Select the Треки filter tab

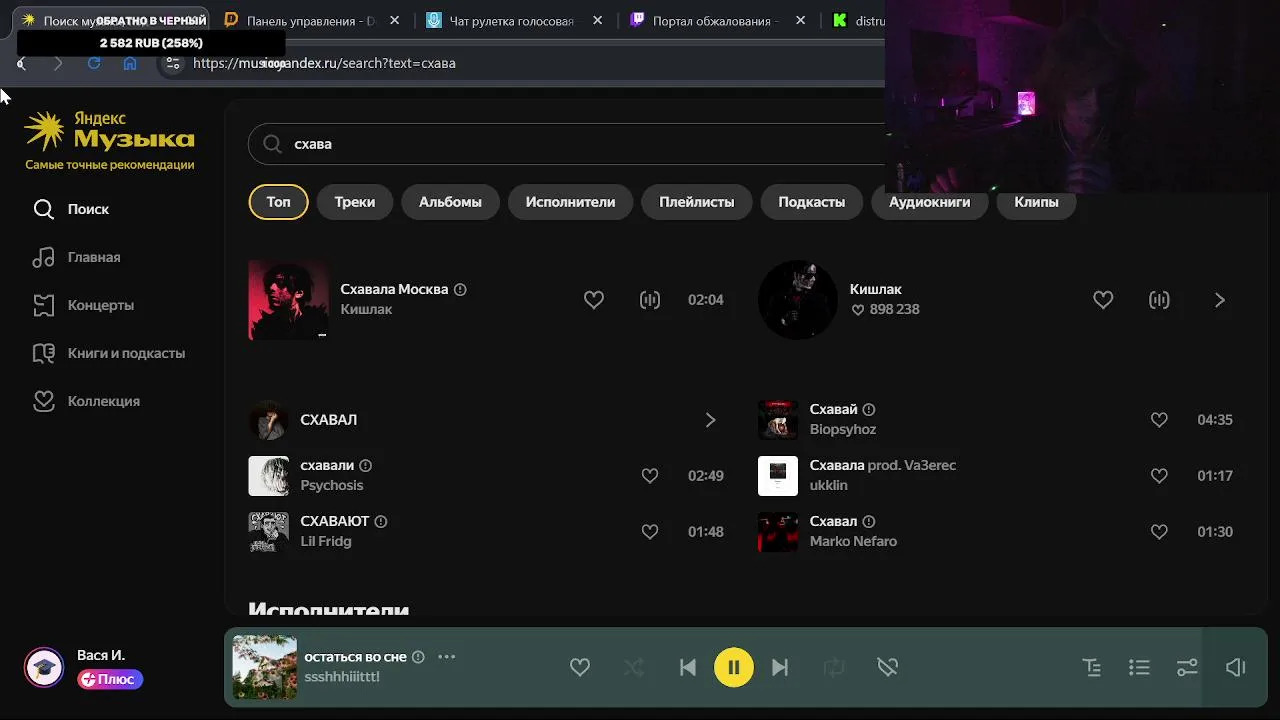coord(355,202)
